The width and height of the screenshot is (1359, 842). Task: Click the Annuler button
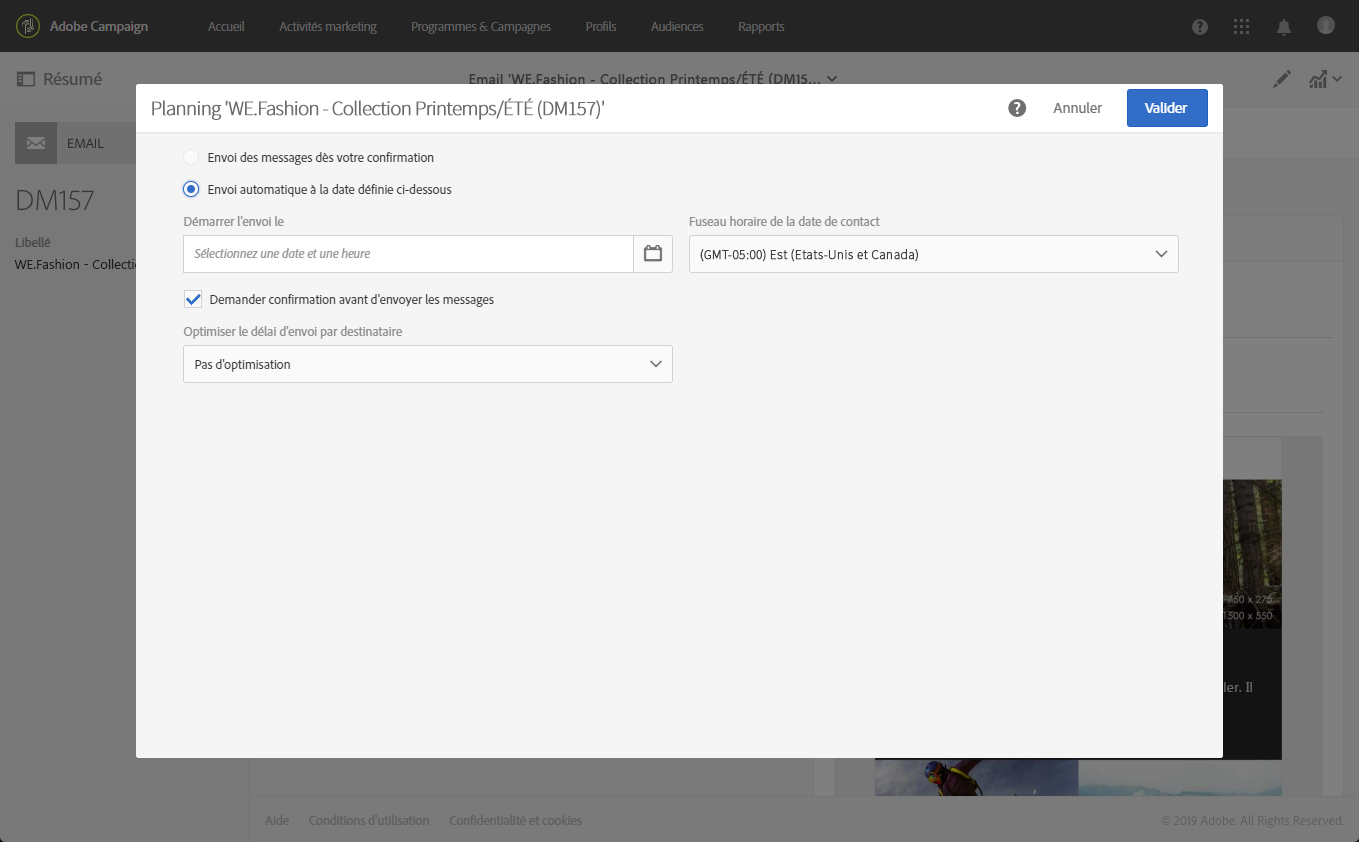(x=1077, y=108)
